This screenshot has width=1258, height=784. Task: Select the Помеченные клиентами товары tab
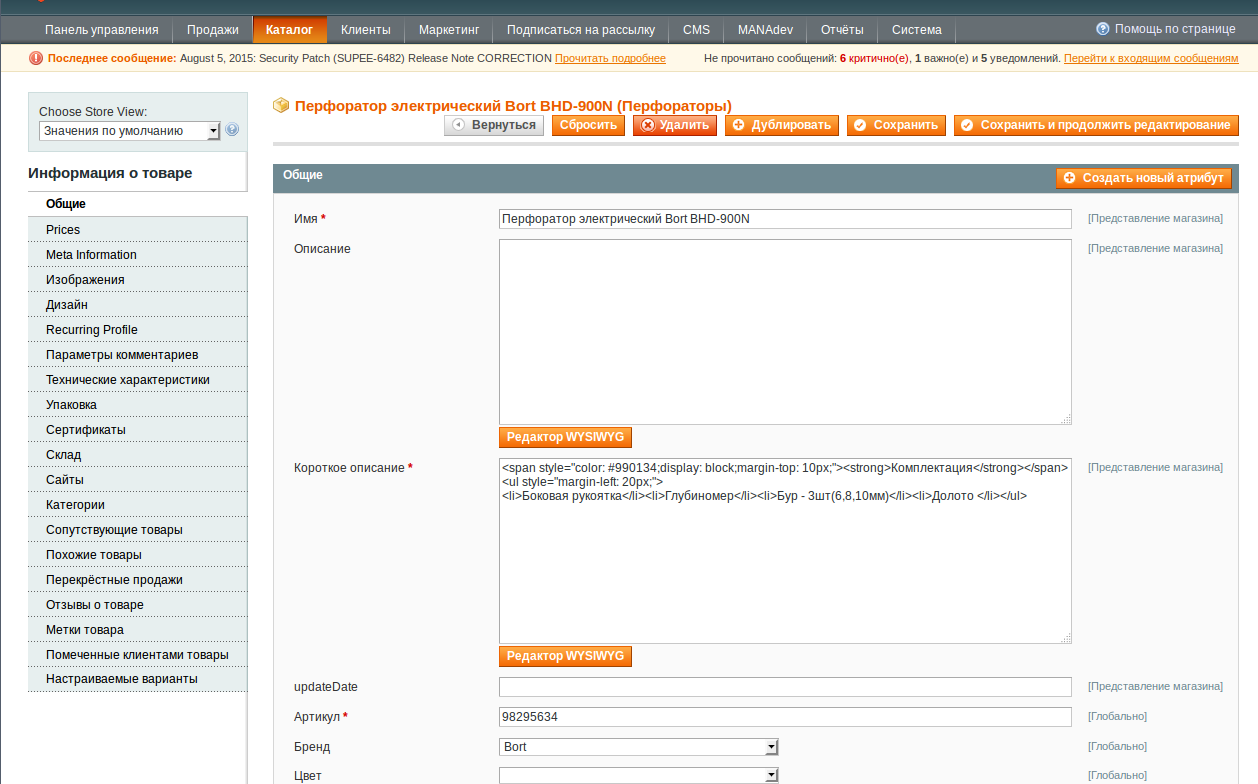pyautogui.click(x=137, y=655)
